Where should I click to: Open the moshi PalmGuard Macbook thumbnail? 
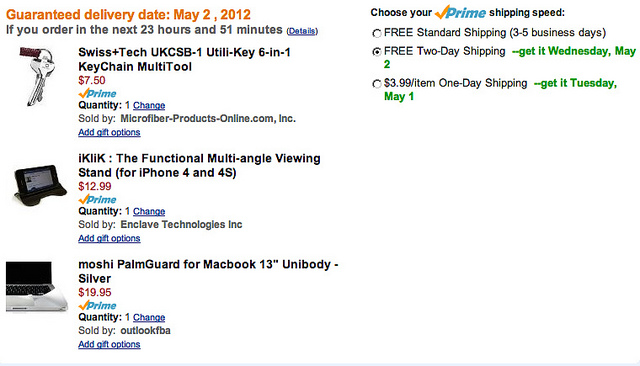click(37, 287)
